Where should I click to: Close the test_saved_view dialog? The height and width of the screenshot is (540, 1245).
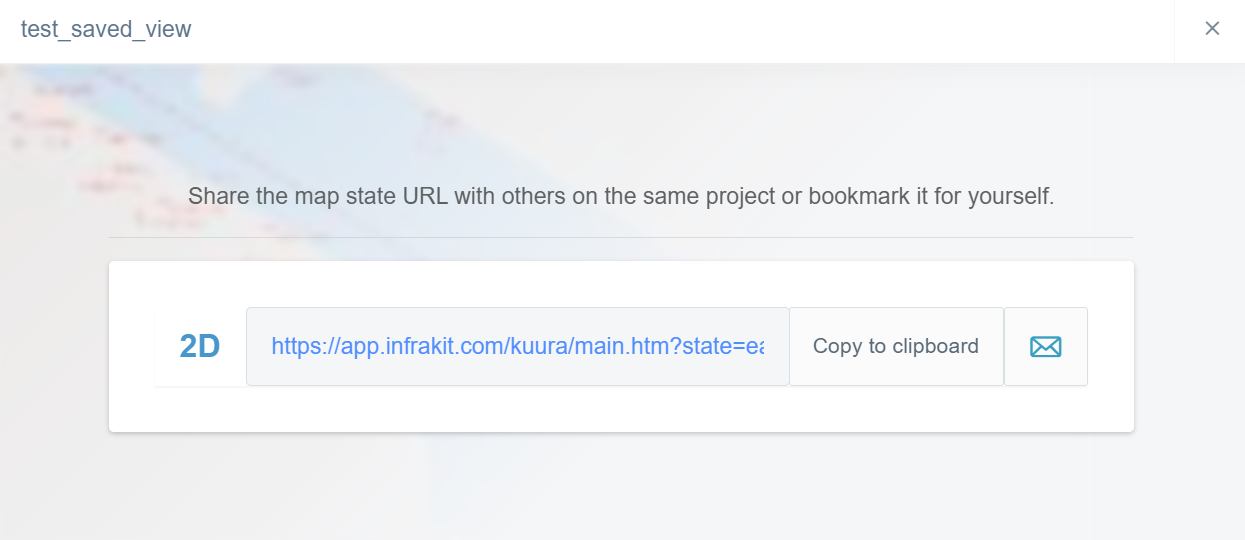(x=1212, y=28)
